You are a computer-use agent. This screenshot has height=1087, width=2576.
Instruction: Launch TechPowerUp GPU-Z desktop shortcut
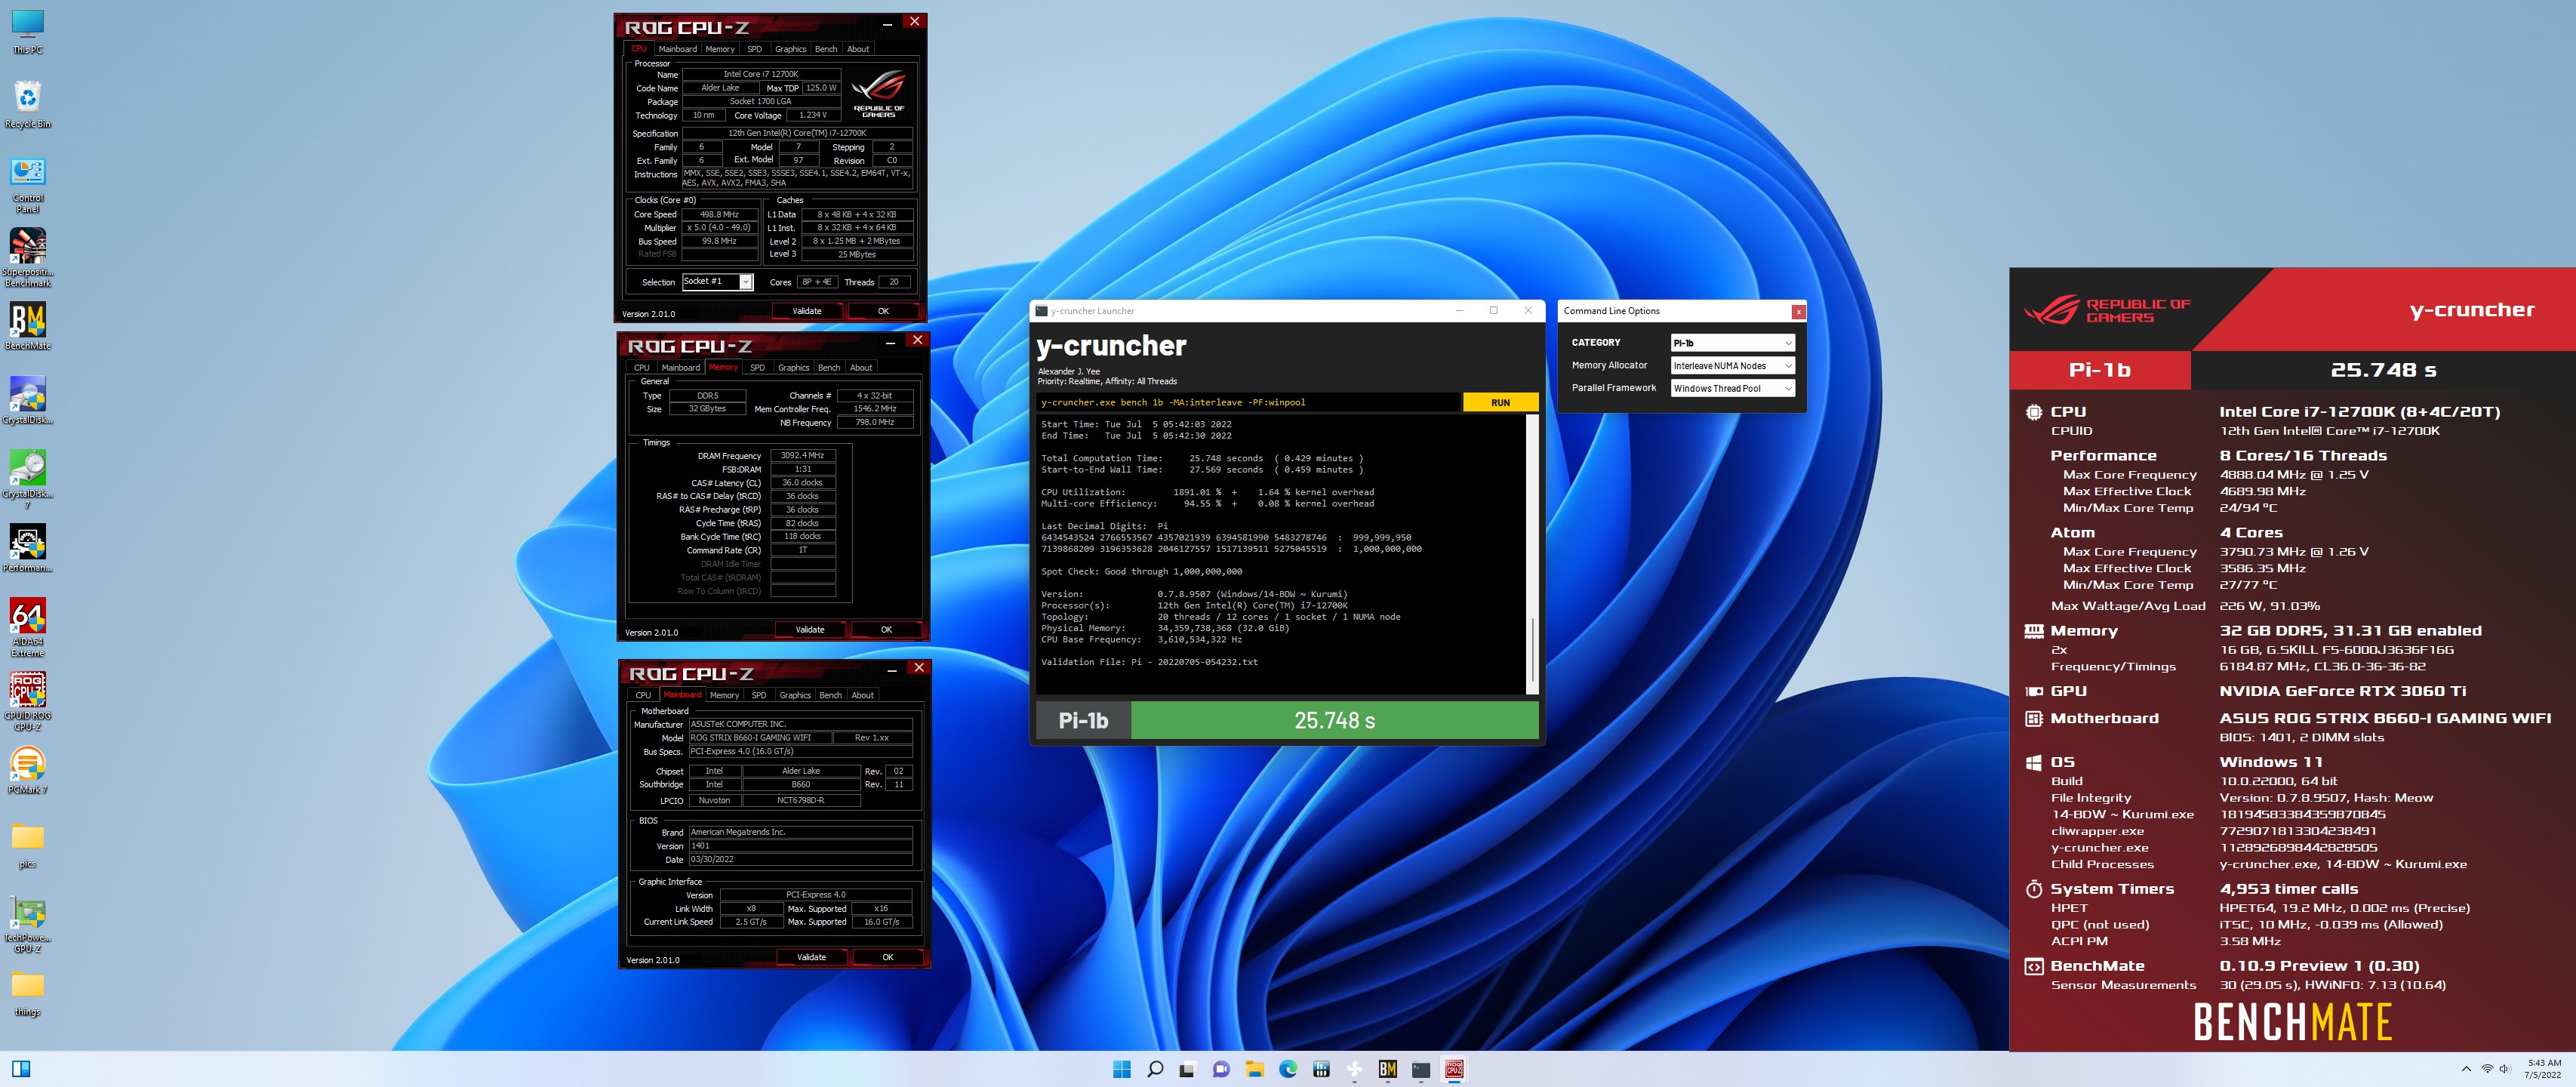click(x=27, y=924)
